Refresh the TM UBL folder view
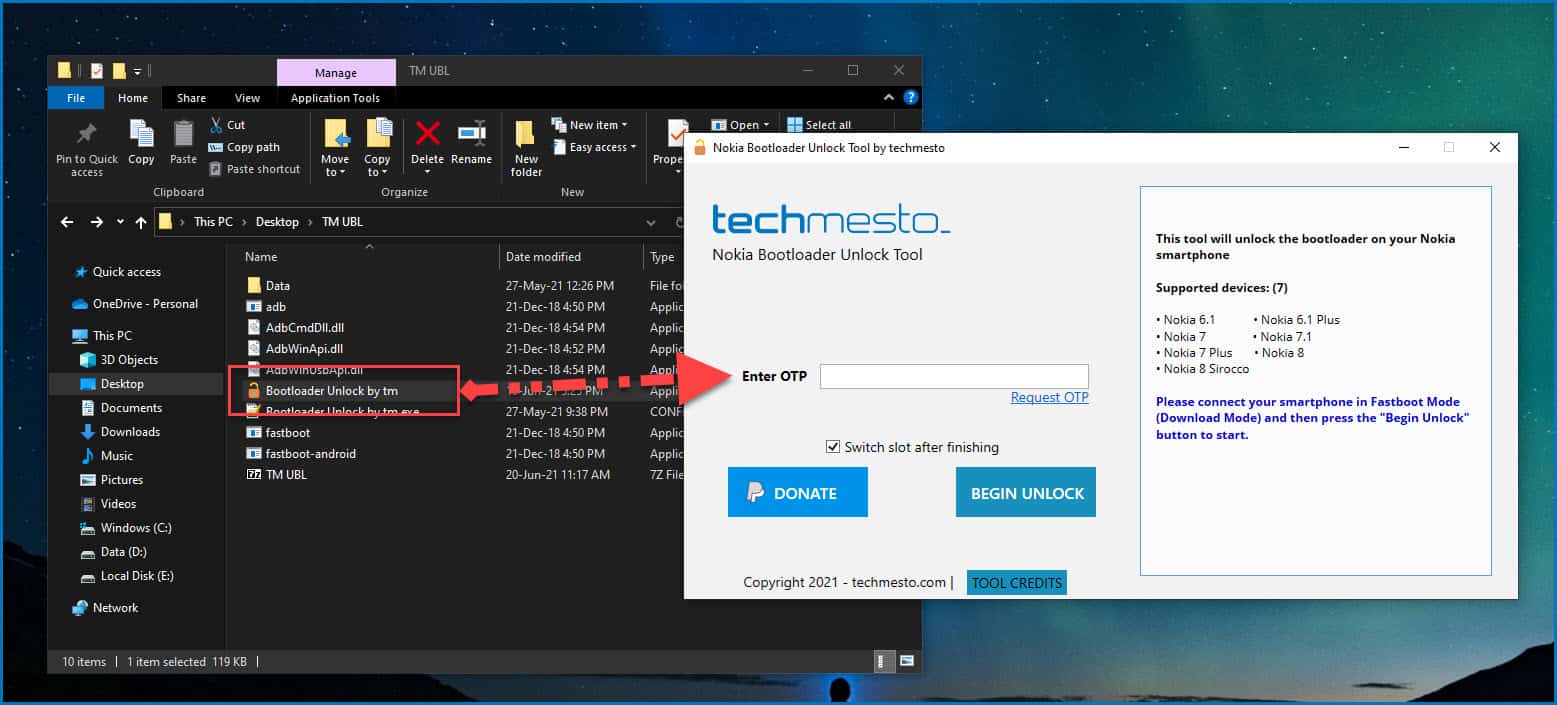 [678, 222]
